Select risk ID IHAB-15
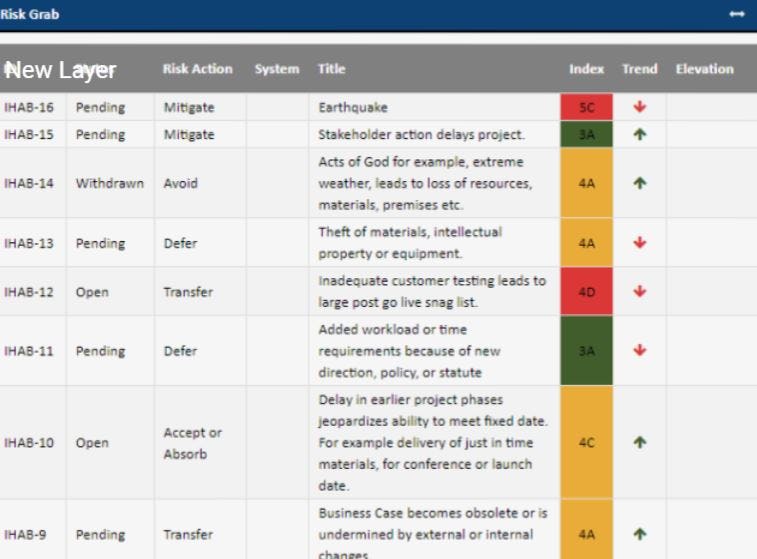 click(29, 135)
